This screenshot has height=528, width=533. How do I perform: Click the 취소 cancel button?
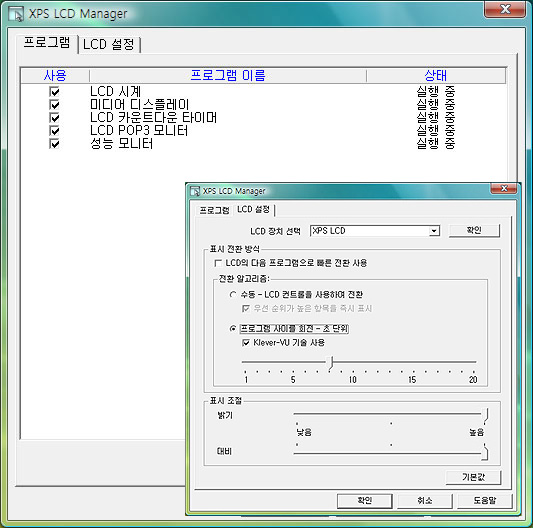click(x=425, y=500)
